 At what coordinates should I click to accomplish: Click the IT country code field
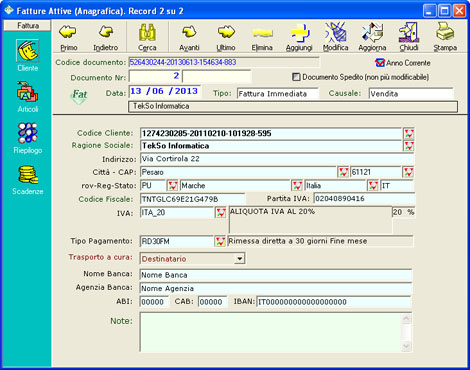click(x=397, y=185)
